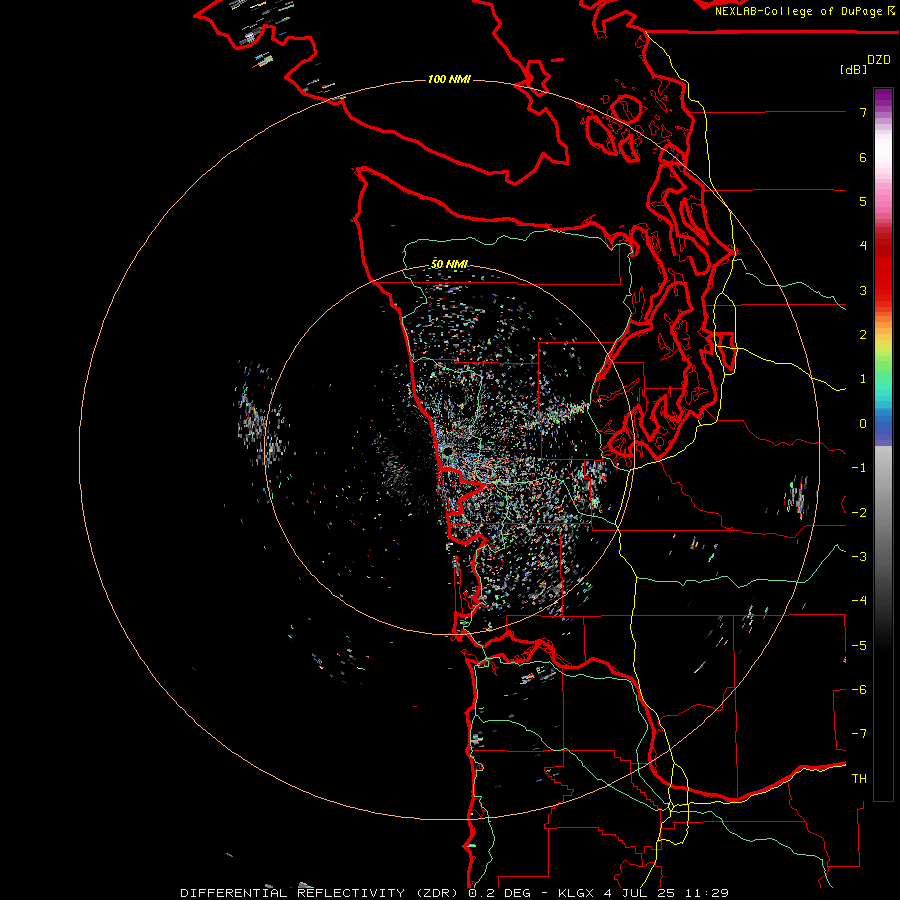This screenshot has height=900, width=900.
Task: Click the [dB] units label
Action: (854, 69)
